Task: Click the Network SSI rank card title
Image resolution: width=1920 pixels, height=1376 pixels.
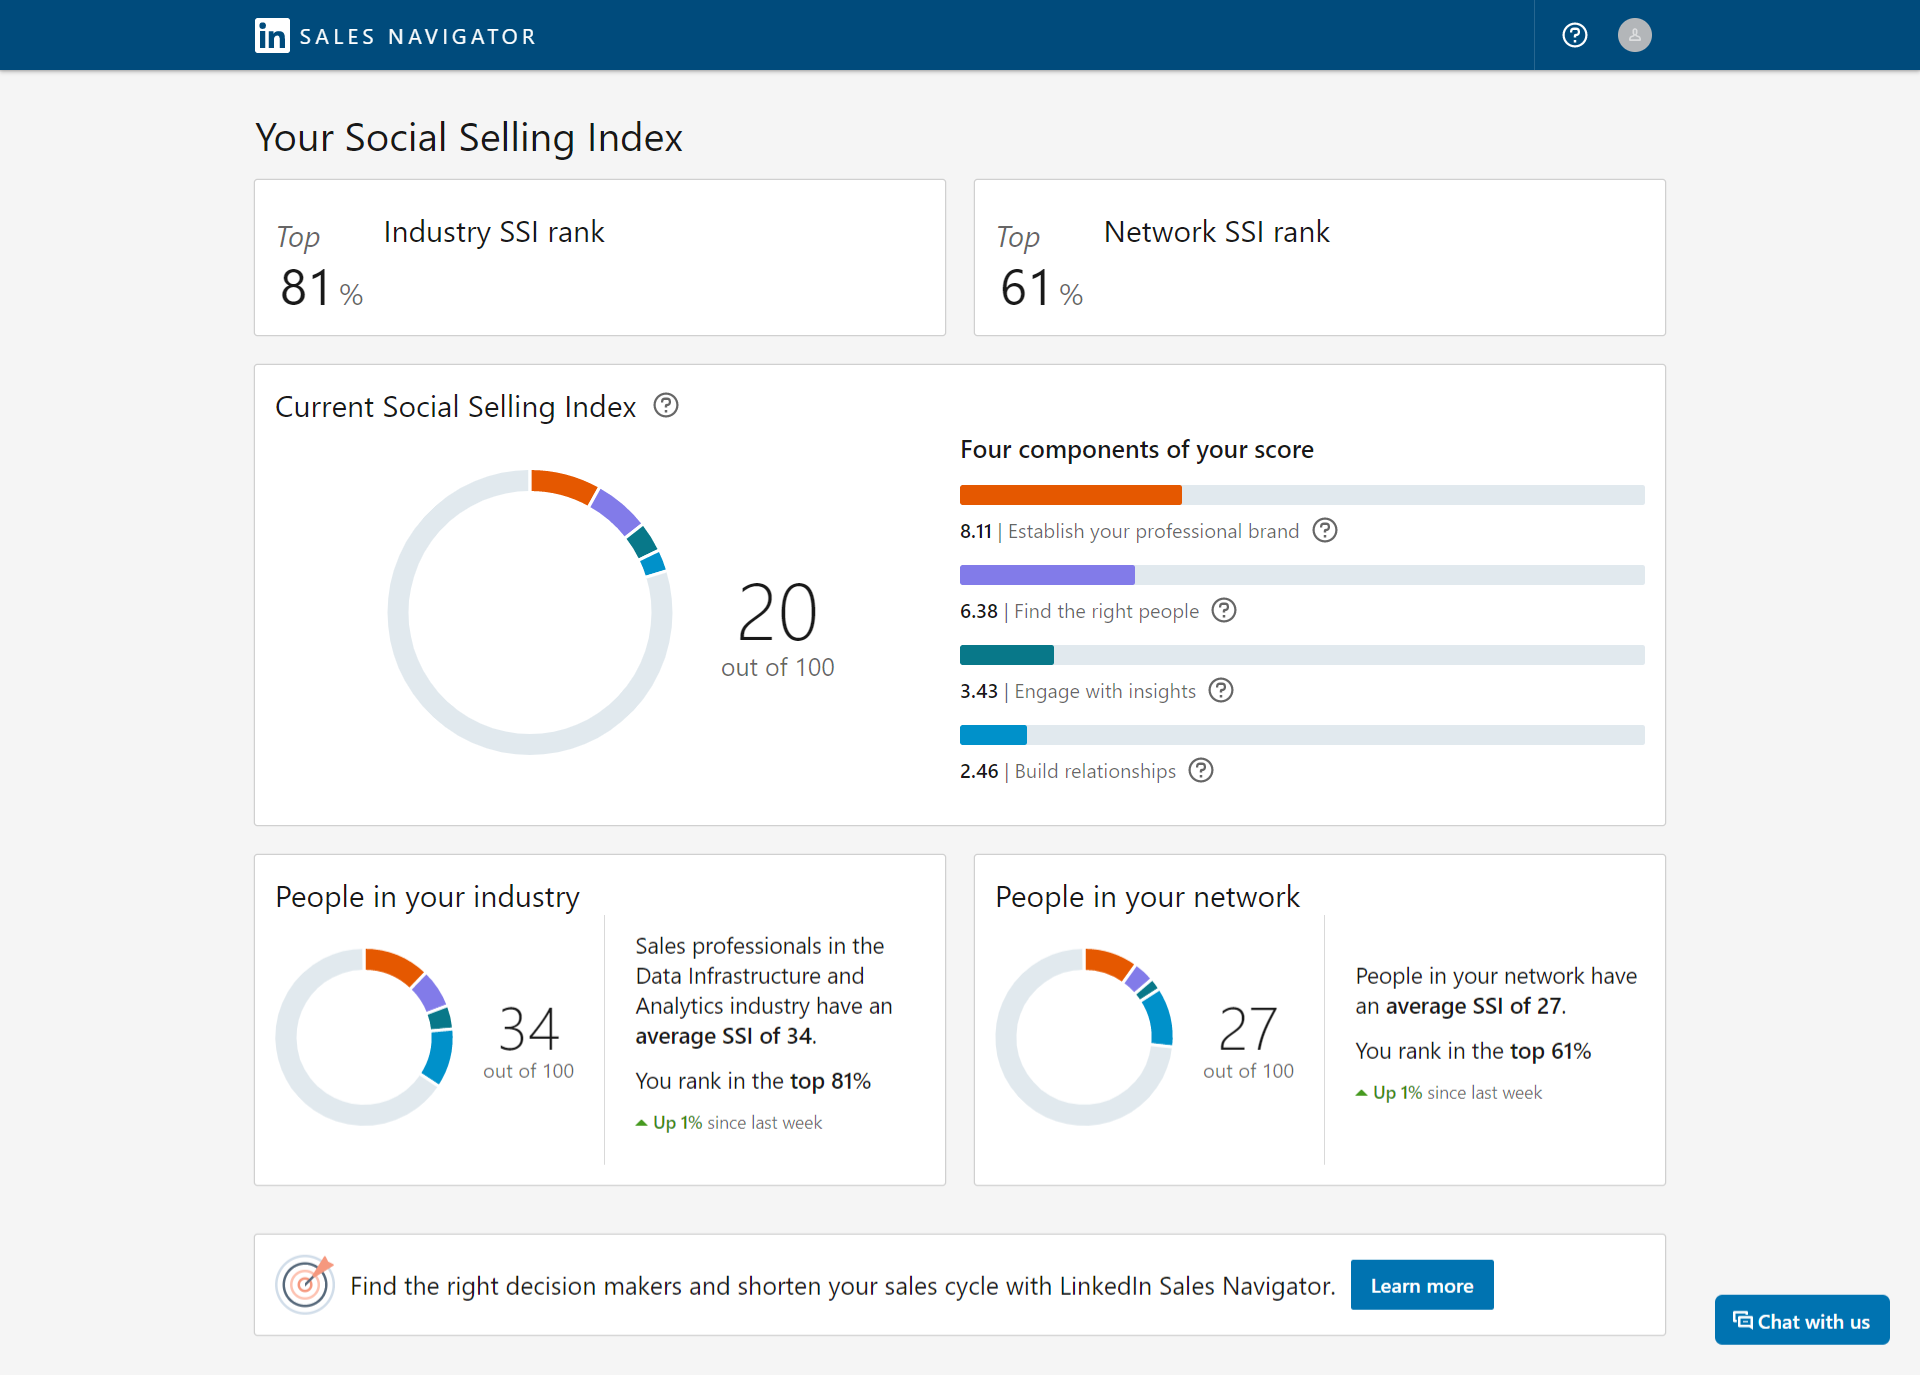Action: pos(1217,232)
